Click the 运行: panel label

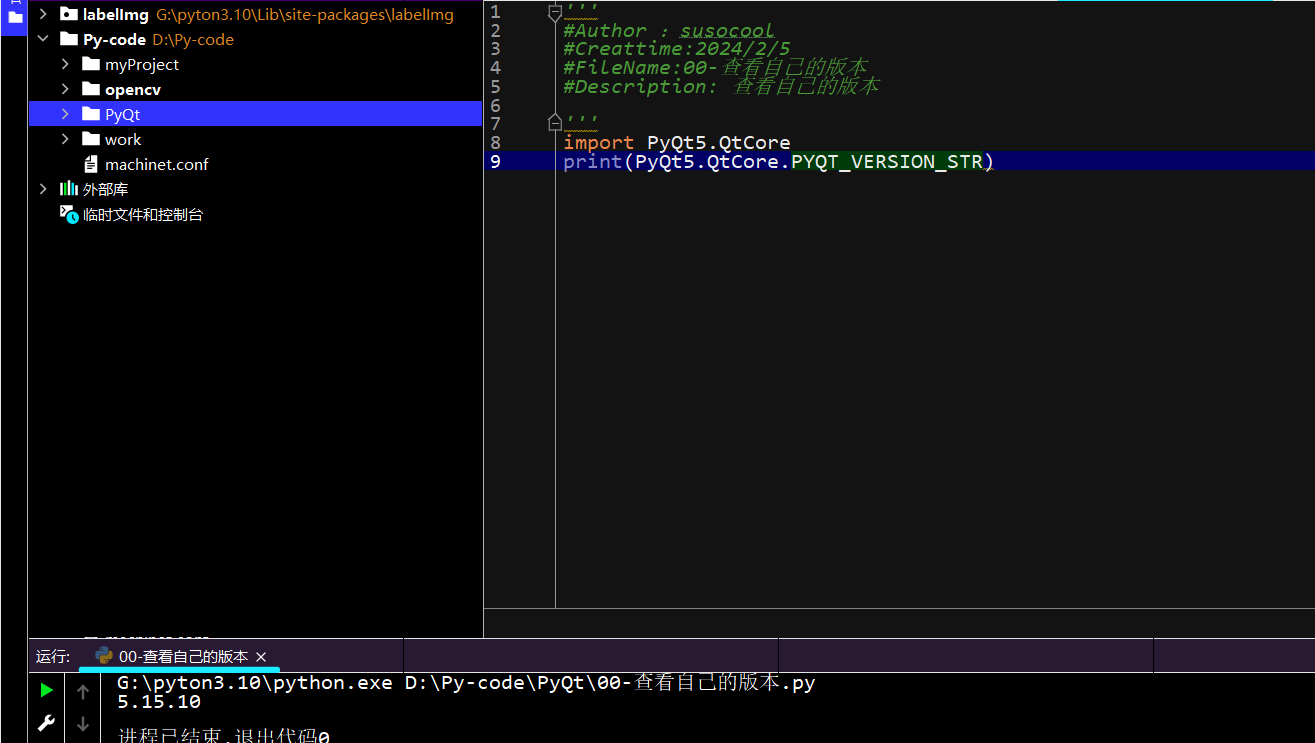pos(53,656)
